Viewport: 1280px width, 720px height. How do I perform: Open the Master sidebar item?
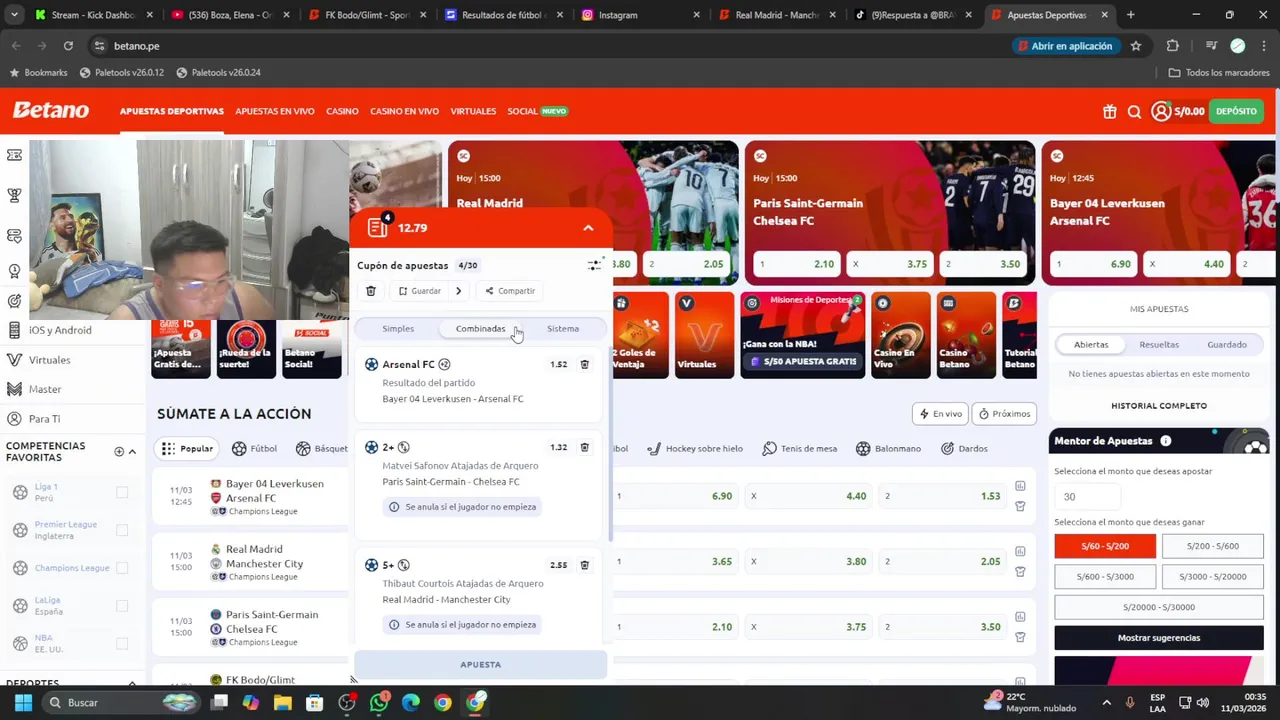click(45, 389)
